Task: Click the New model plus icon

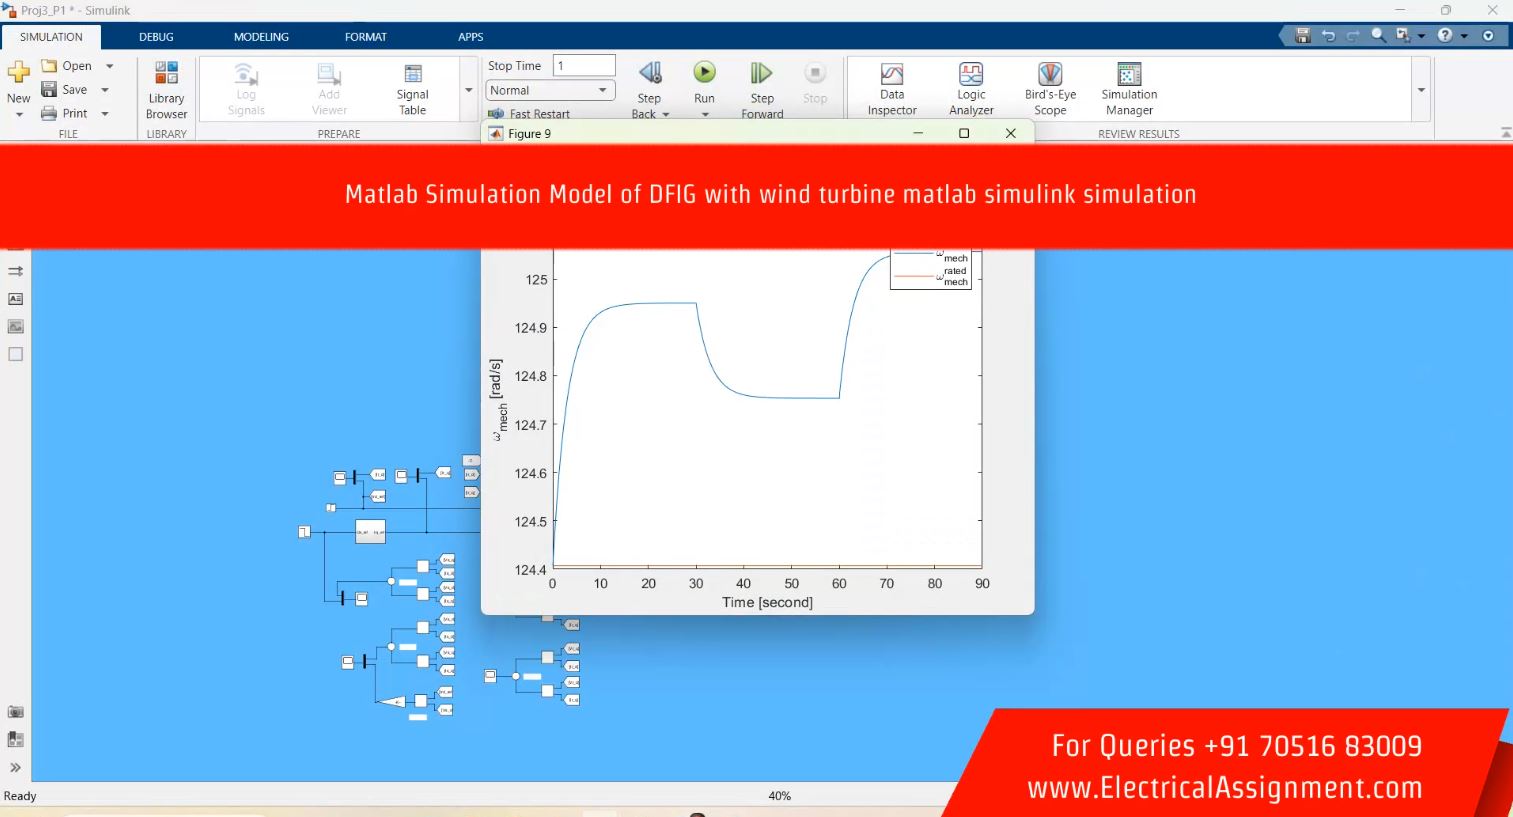Action: coord(19,71)
